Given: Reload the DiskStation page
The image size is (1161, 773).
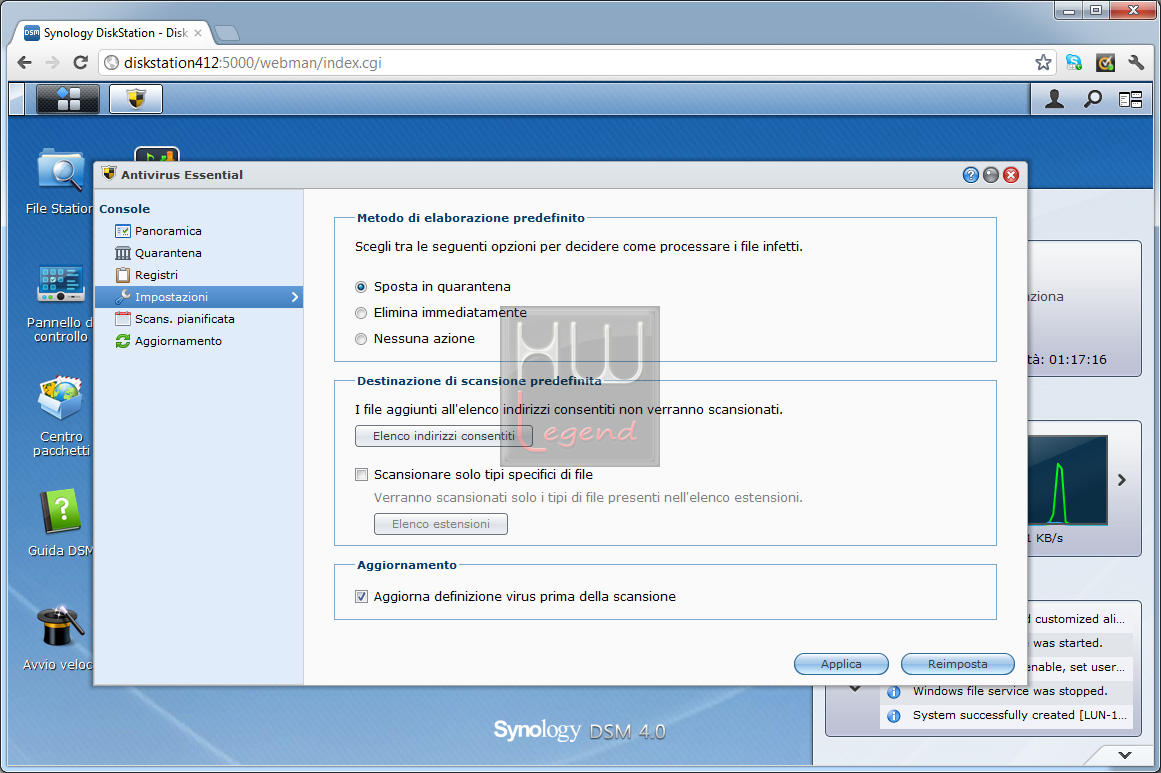Looking at the screenshot, I should 81,63.
